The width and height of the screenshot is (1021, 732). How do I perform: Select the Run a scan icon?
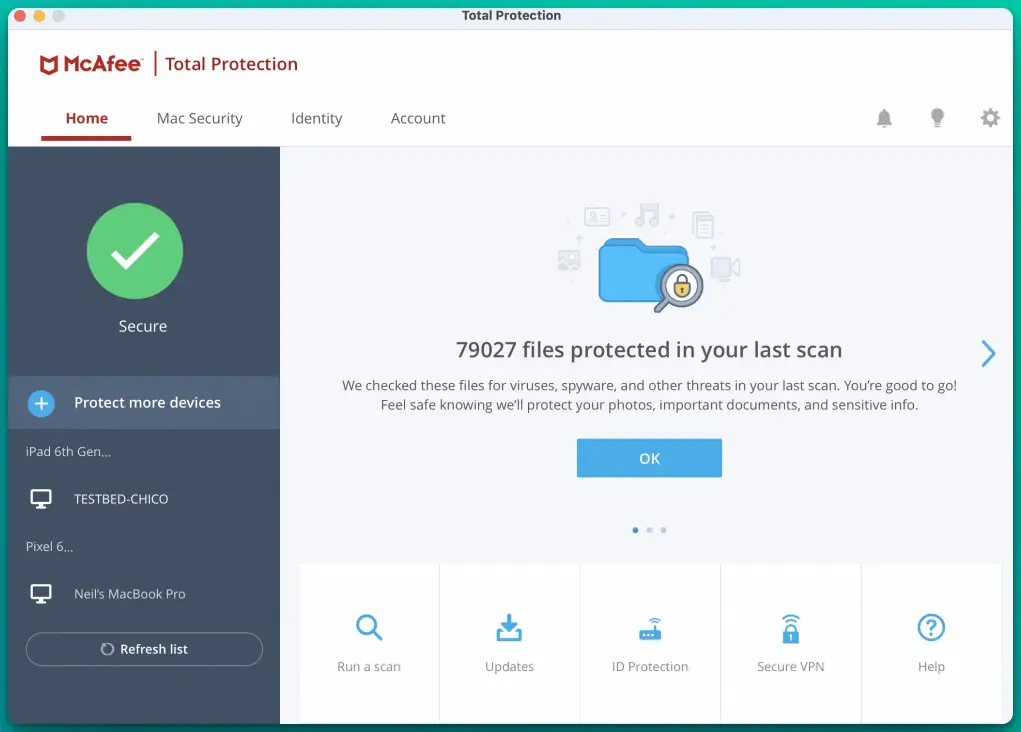tap(369, 628)
